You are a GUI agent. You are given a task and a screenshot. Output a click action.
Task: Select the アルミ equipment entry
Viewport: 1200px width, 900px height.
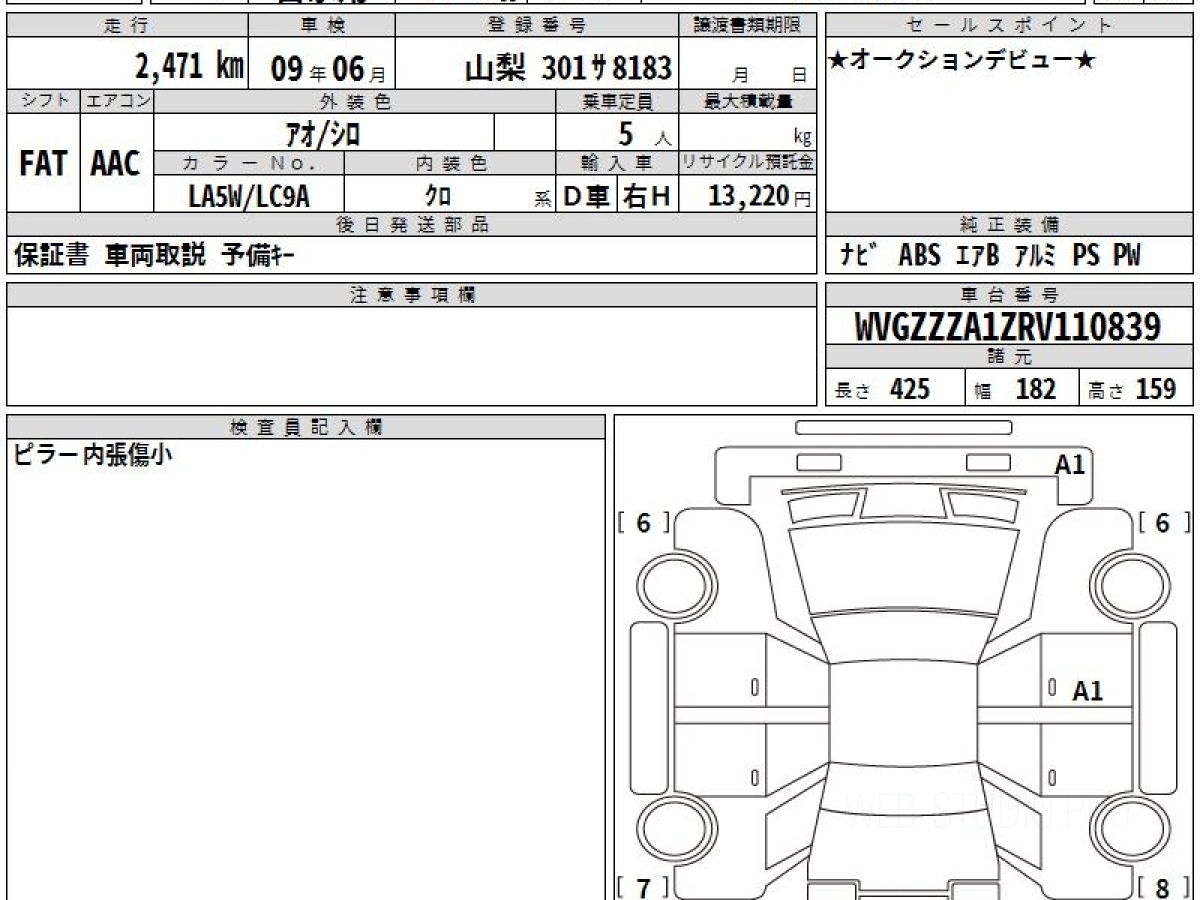(1036, 255)
